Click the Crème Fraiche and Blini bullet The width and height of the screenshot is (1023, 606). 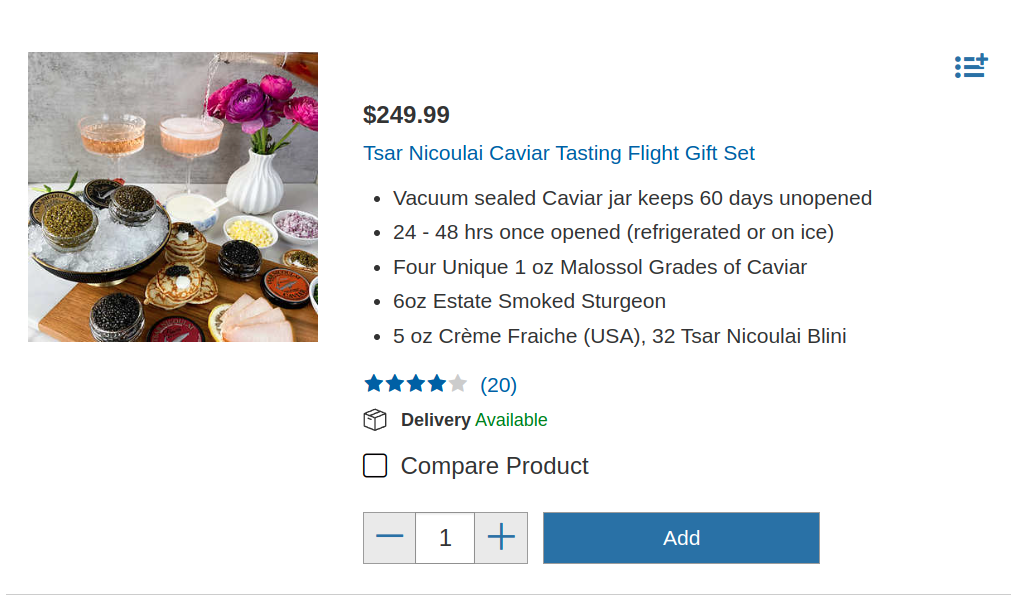[x=620, y=336]
